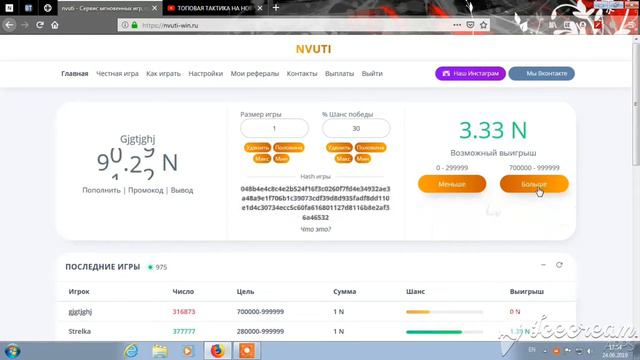The image size is (640, 360).
Task: Click Удвоить under Размер игры
Action: point(258,147)
